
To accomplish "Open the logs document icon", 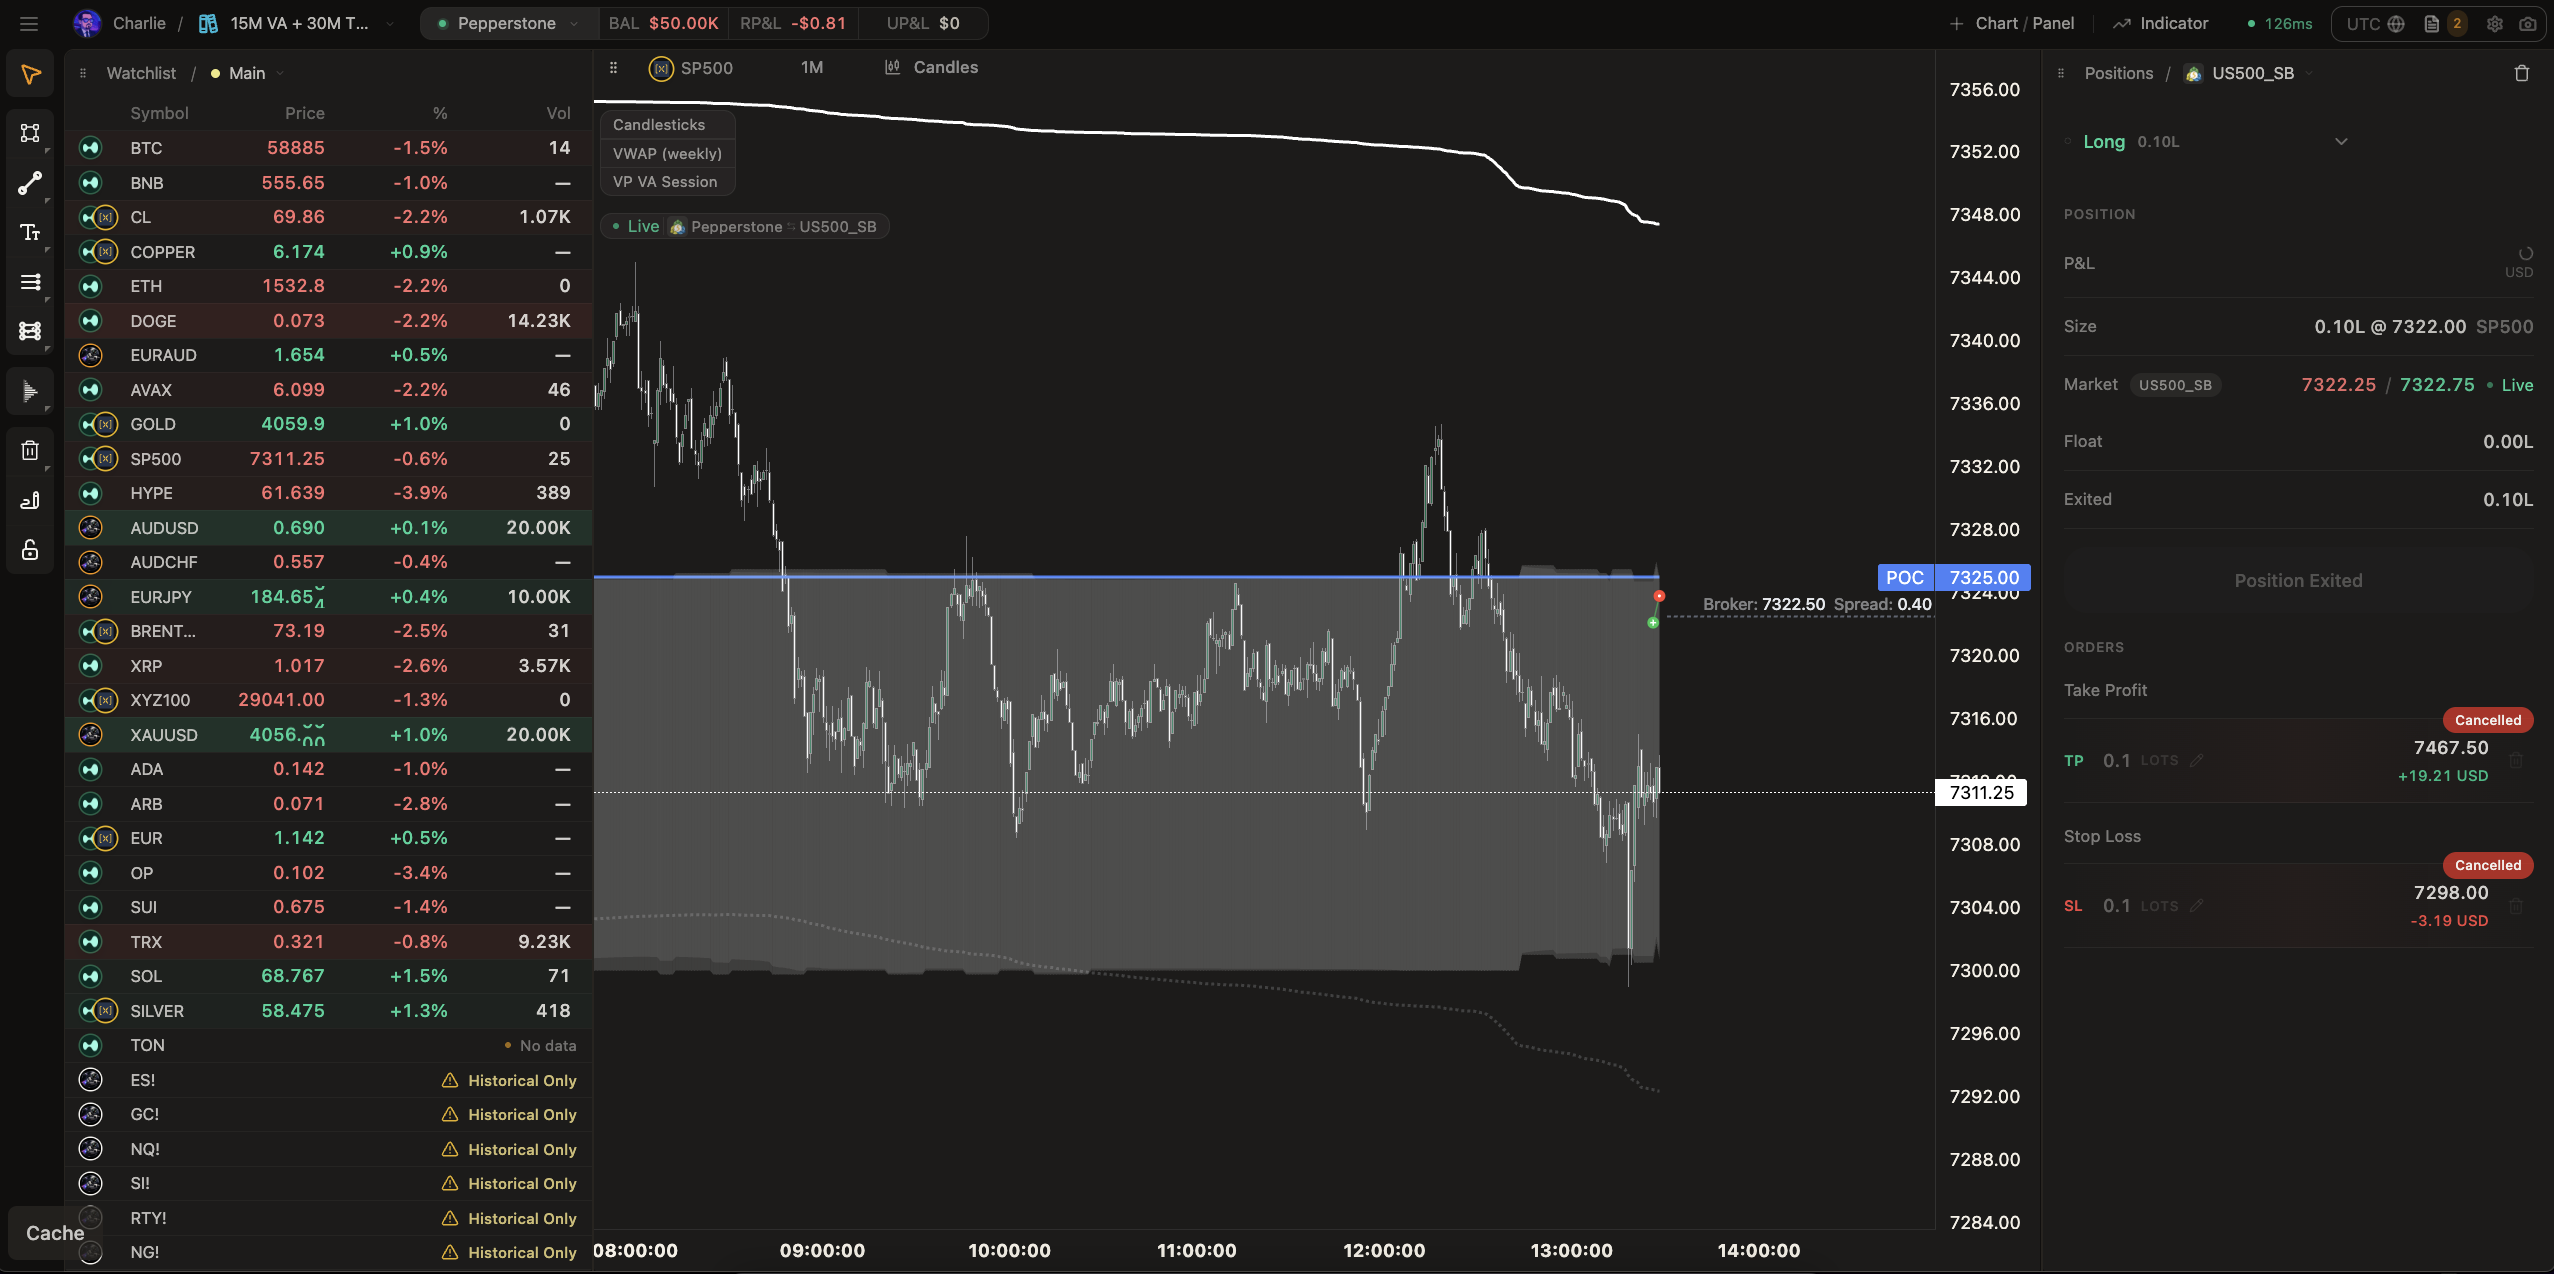I will 2431,23.
